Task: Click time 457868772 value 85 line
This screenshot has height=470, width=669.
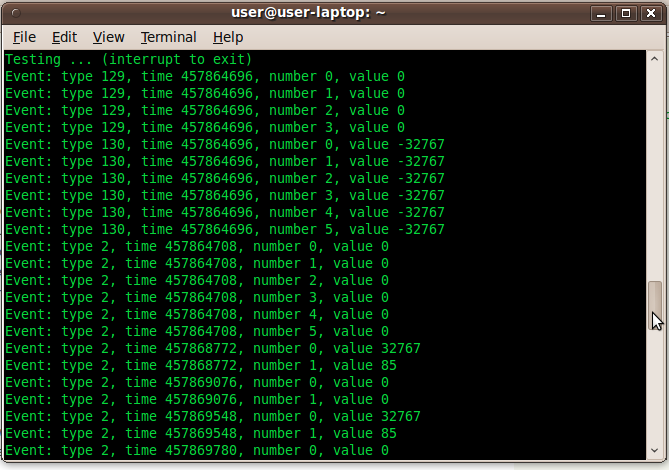Action: (x=201, y=366)
